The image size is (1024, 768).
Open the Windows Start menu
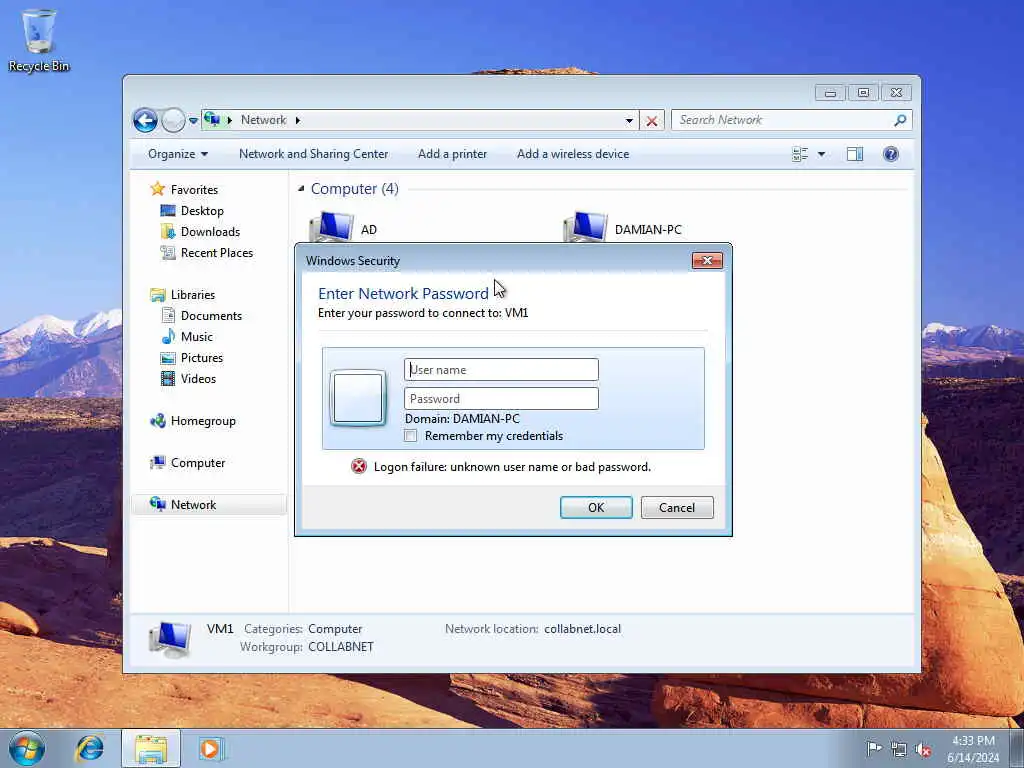[27, 748]
